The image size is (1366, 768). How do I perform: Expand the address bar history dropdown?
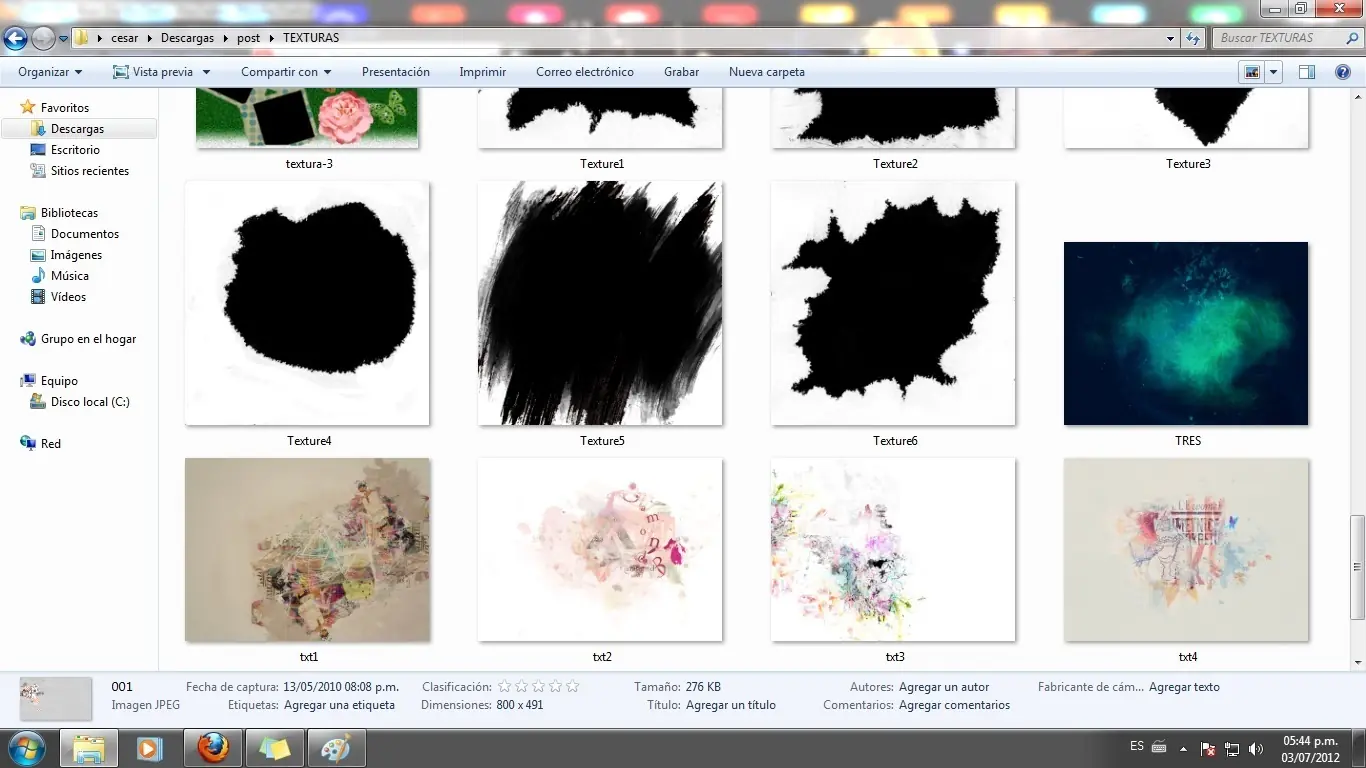(x=1171, y=38)
